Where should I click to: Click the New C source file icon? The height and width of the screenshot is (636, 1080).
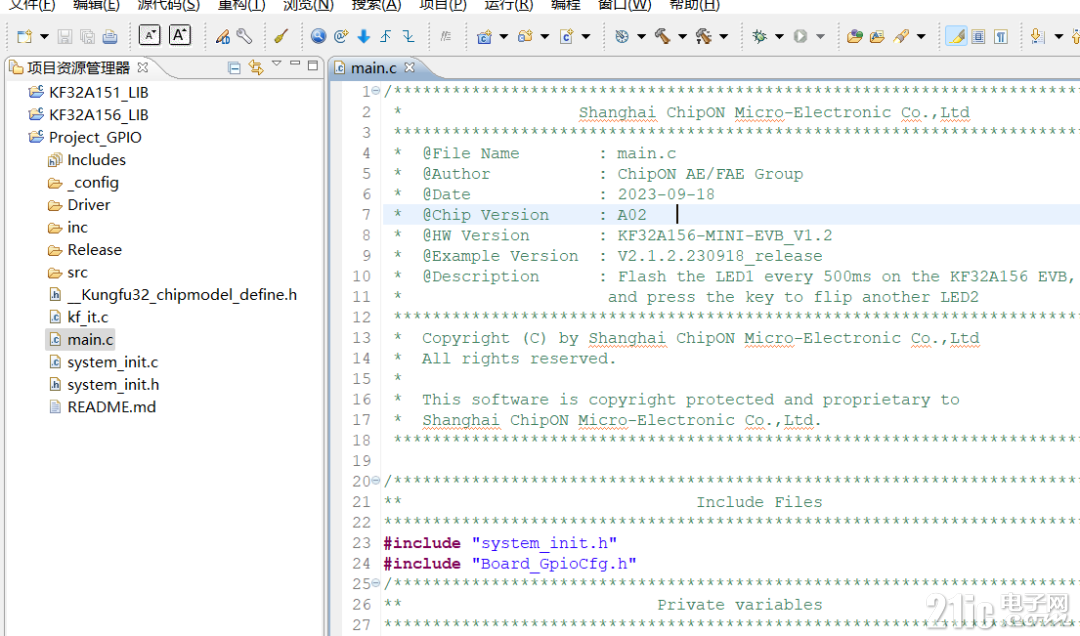tap(567, 37)
